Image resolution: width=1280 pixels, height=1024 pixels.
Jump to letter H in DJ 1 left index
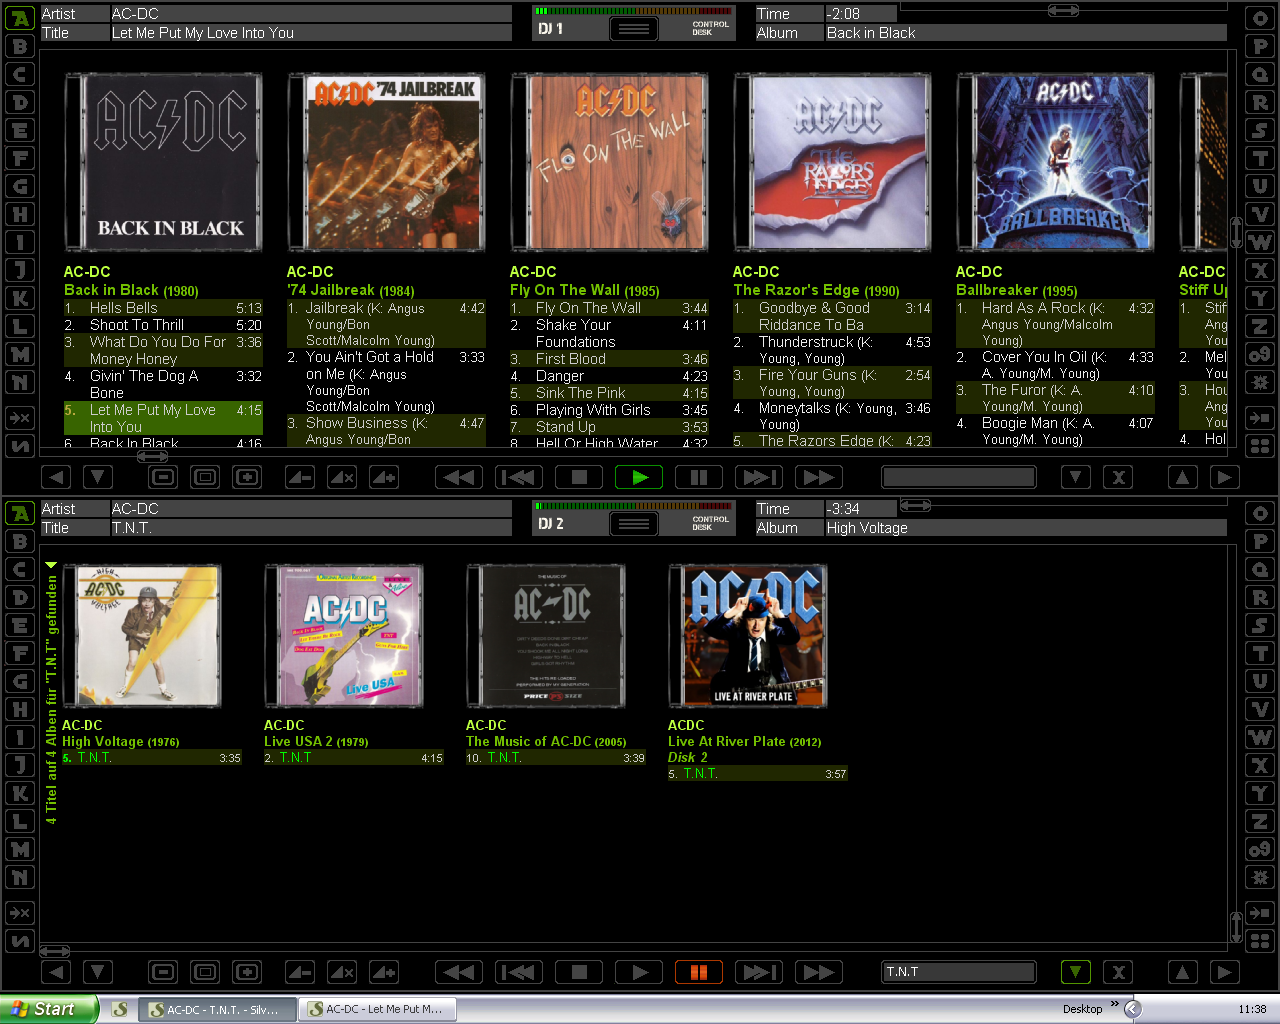tap(20, 214)
